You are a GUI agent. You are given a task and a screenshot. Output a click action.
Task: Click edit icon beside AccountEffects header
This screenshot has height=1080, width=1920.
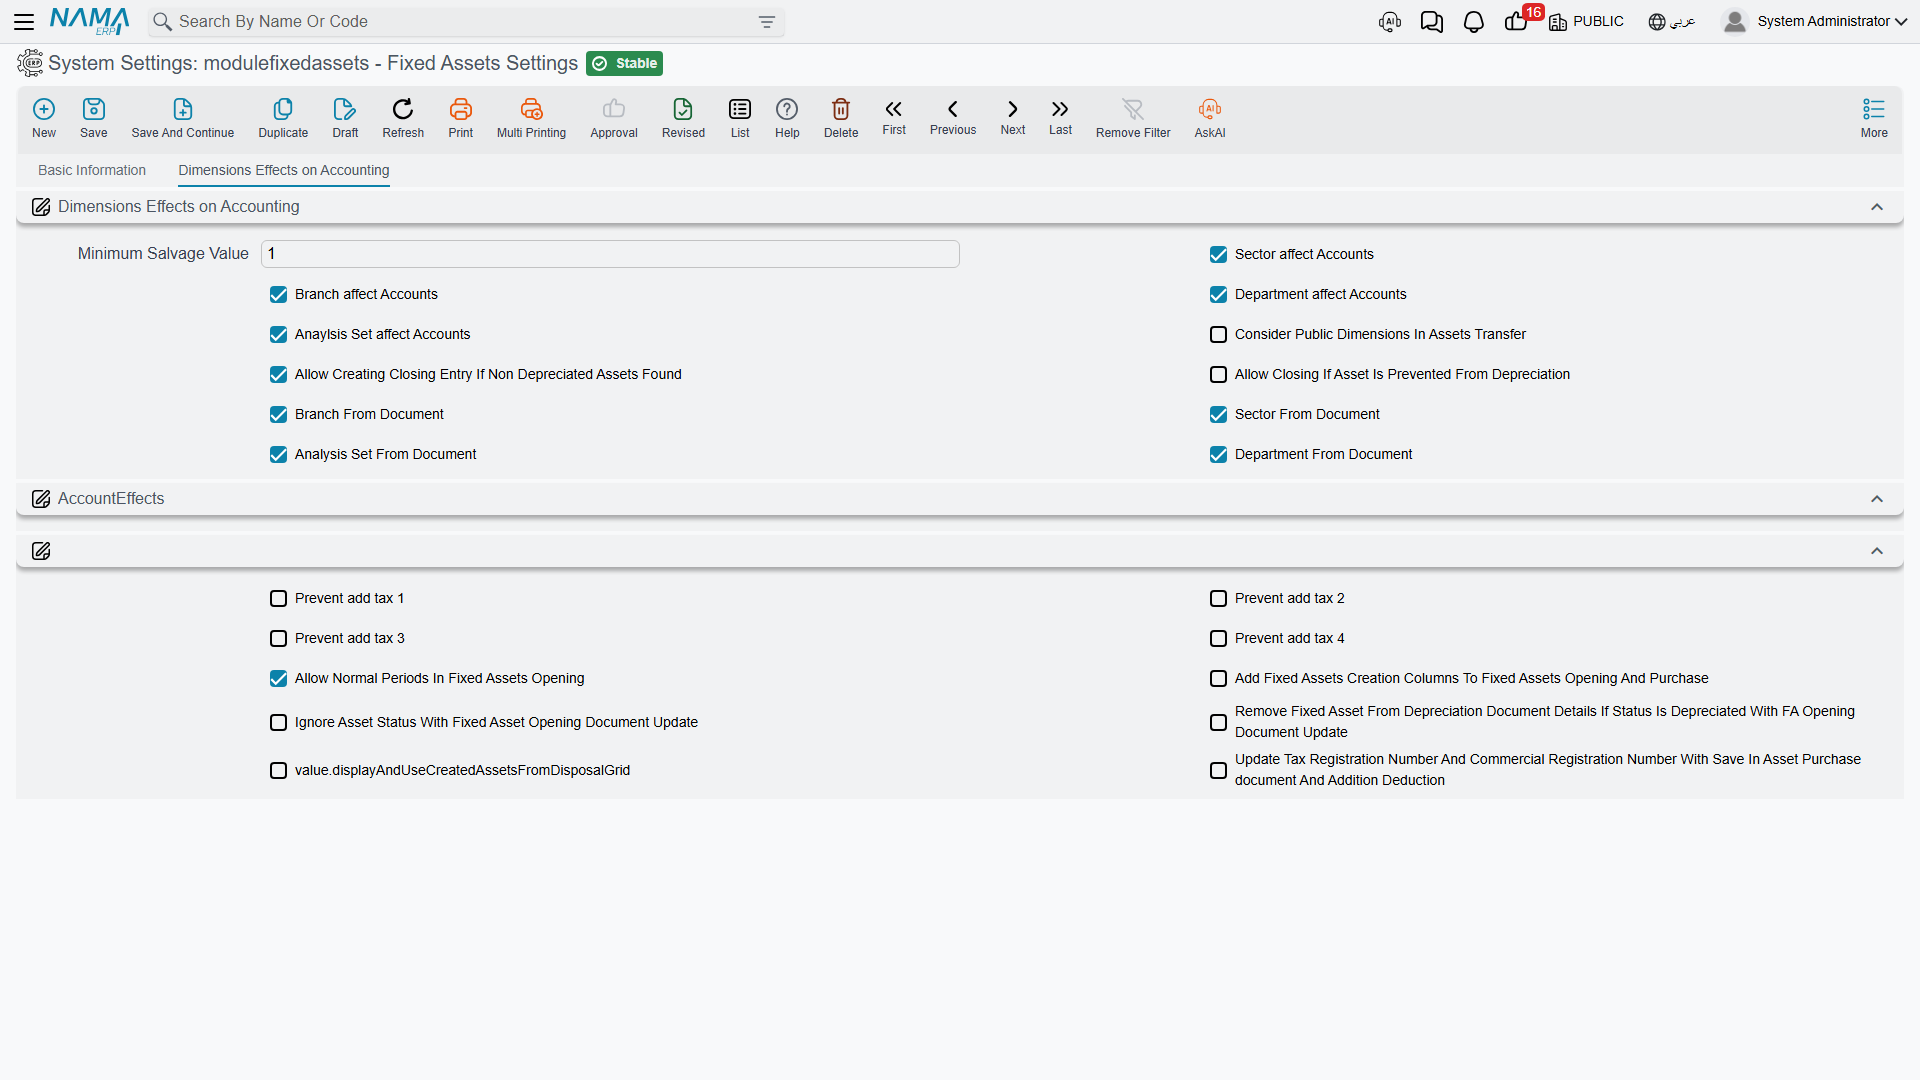click(x=41, y=499)
